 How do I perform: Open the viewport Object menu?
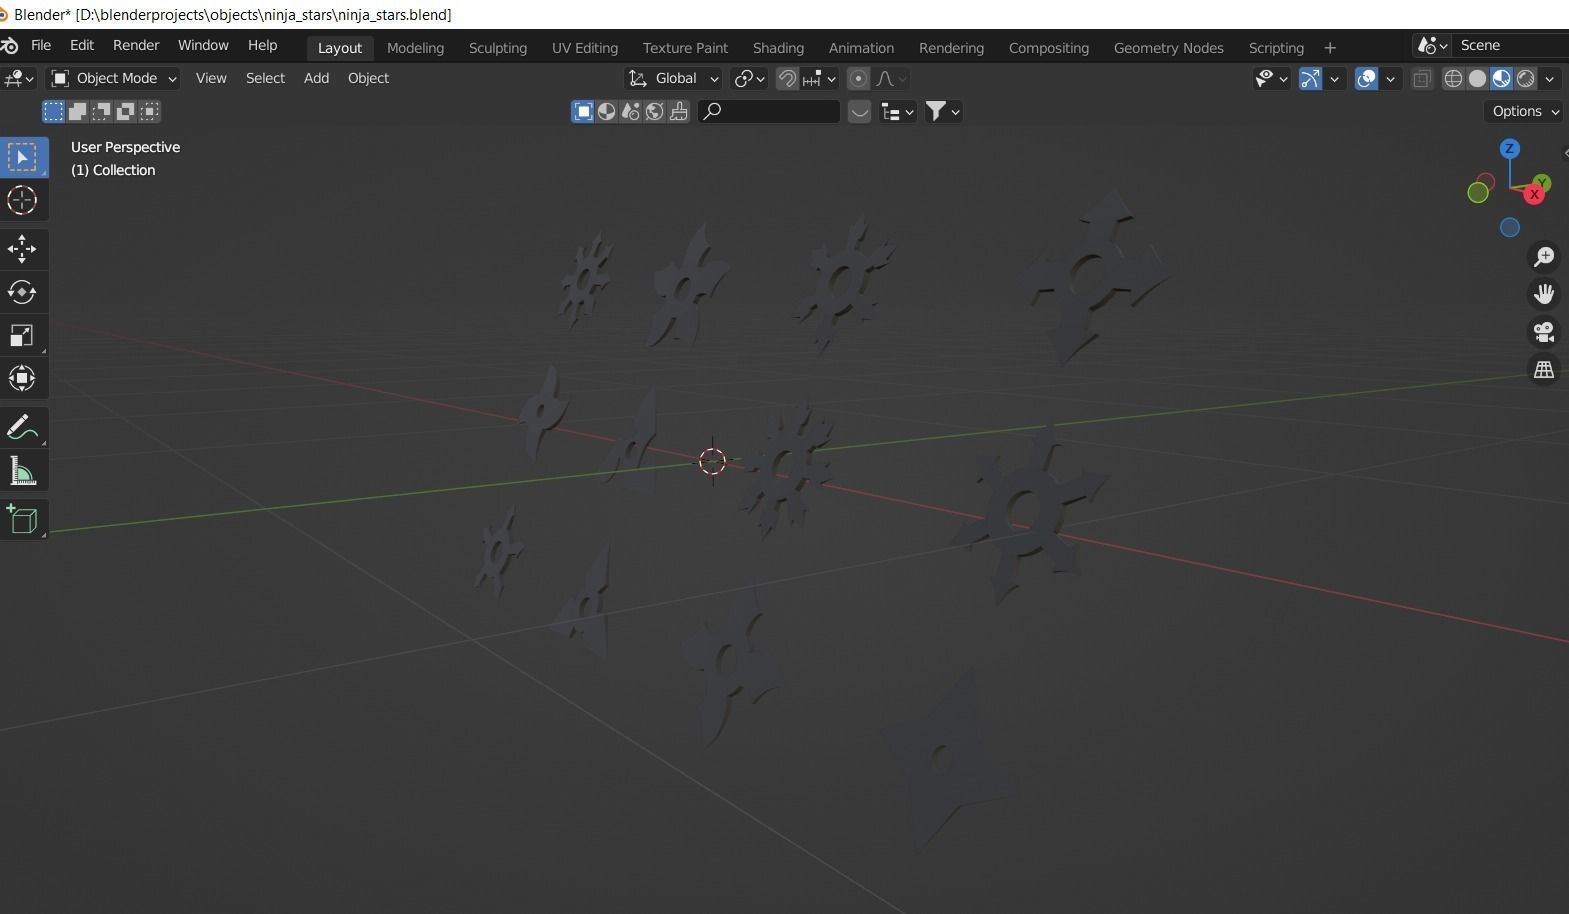pos(368,78)
